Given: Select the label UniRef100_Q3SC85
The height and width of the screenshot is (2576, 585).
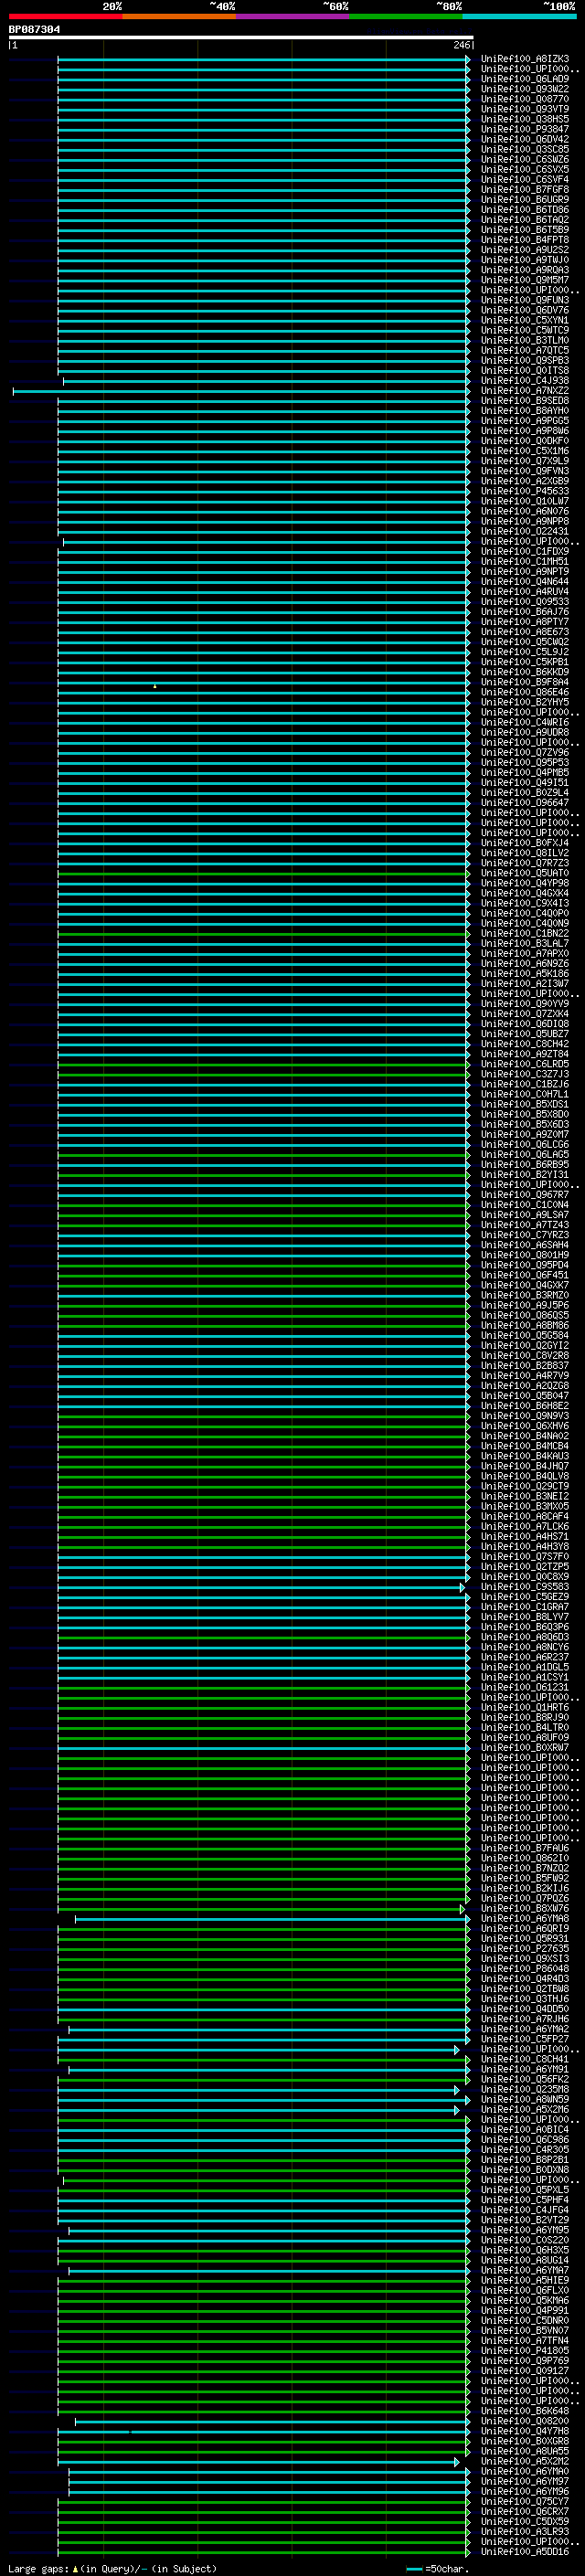Looking at the screenshot, I should (x=525, y=149).
